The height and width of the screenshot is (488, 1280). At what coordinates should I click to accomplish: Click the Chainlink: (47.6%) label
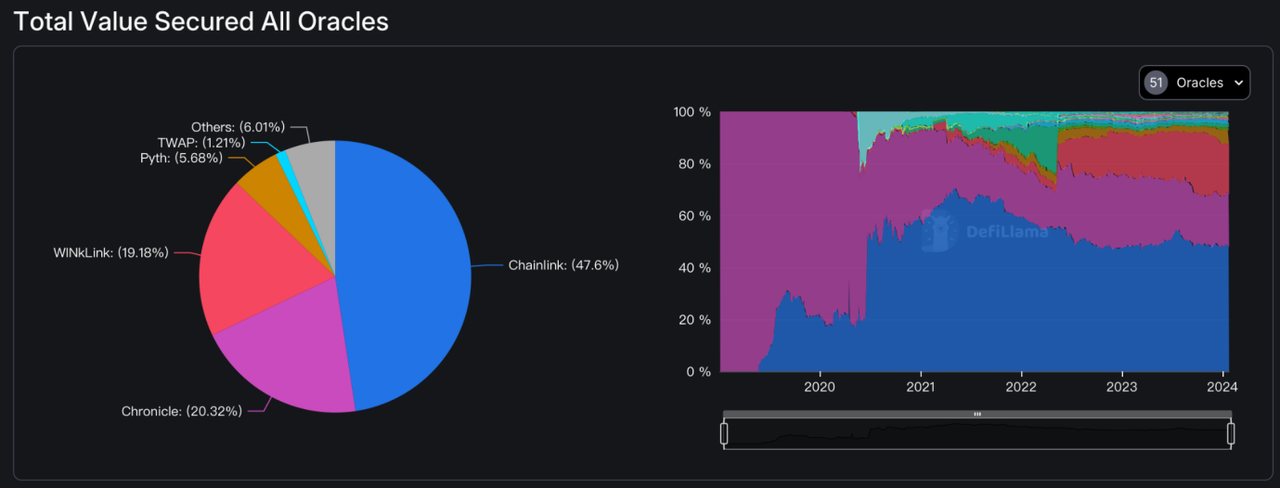tap(563, 265)
